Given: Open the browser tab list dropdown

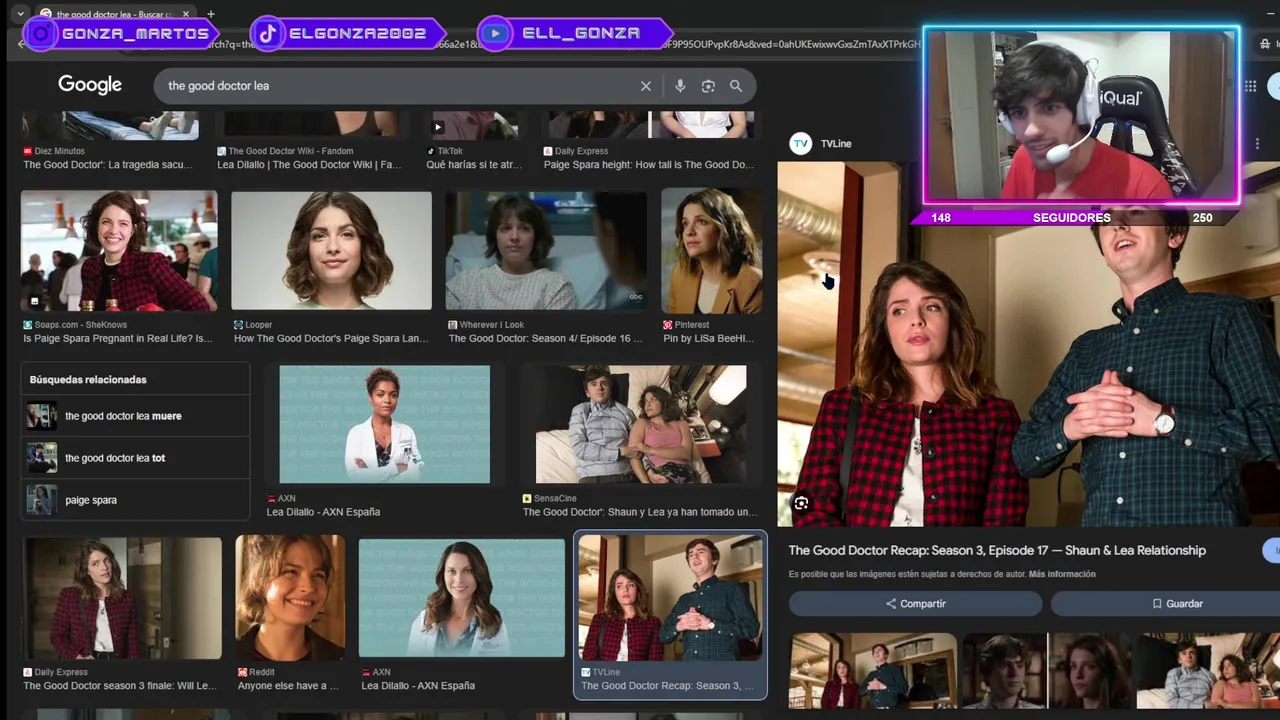Looking at the screenshot, I should [20, 14].
